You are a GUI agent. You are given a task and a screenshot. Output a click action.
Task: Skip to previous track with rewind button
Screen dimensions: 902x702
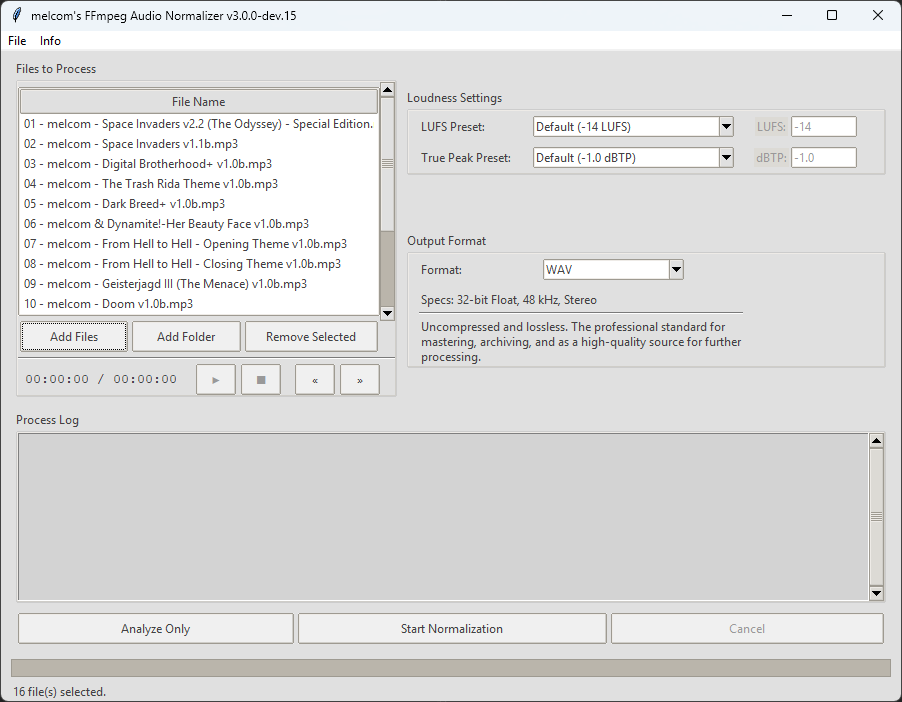pyautogui.click(x=315, y=380)
